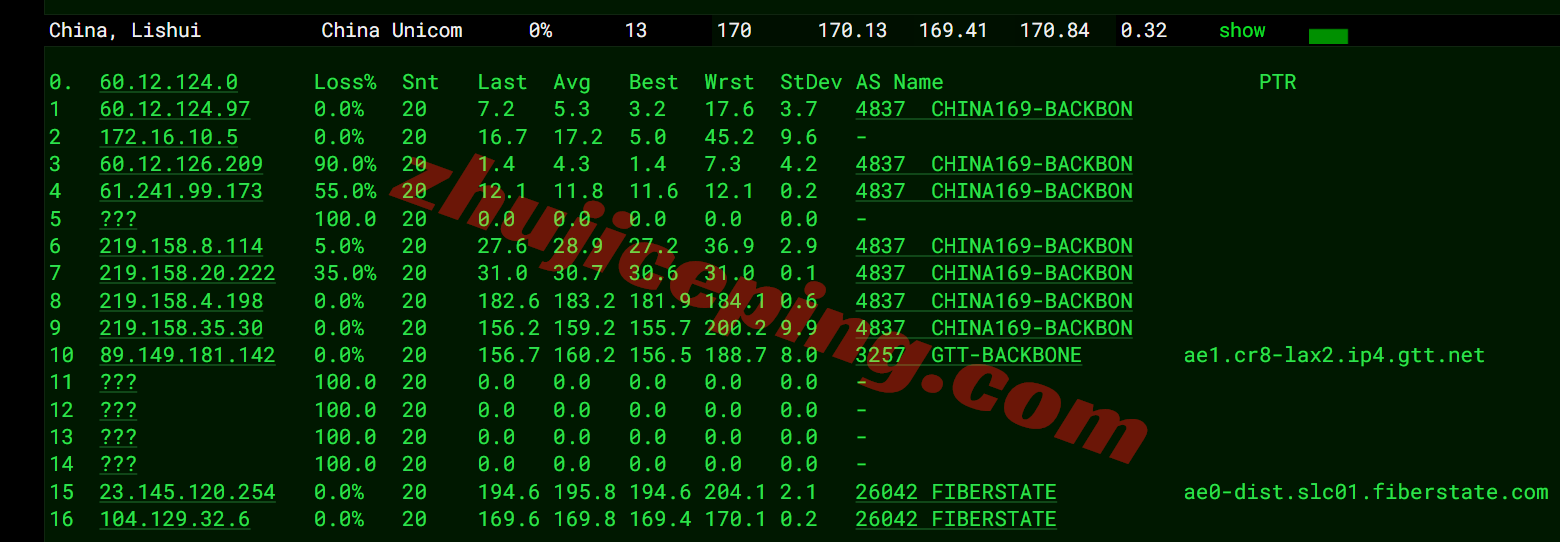Click the 169.8 average value on hop 16
1560x542 pixels.
tap(584, 519)
